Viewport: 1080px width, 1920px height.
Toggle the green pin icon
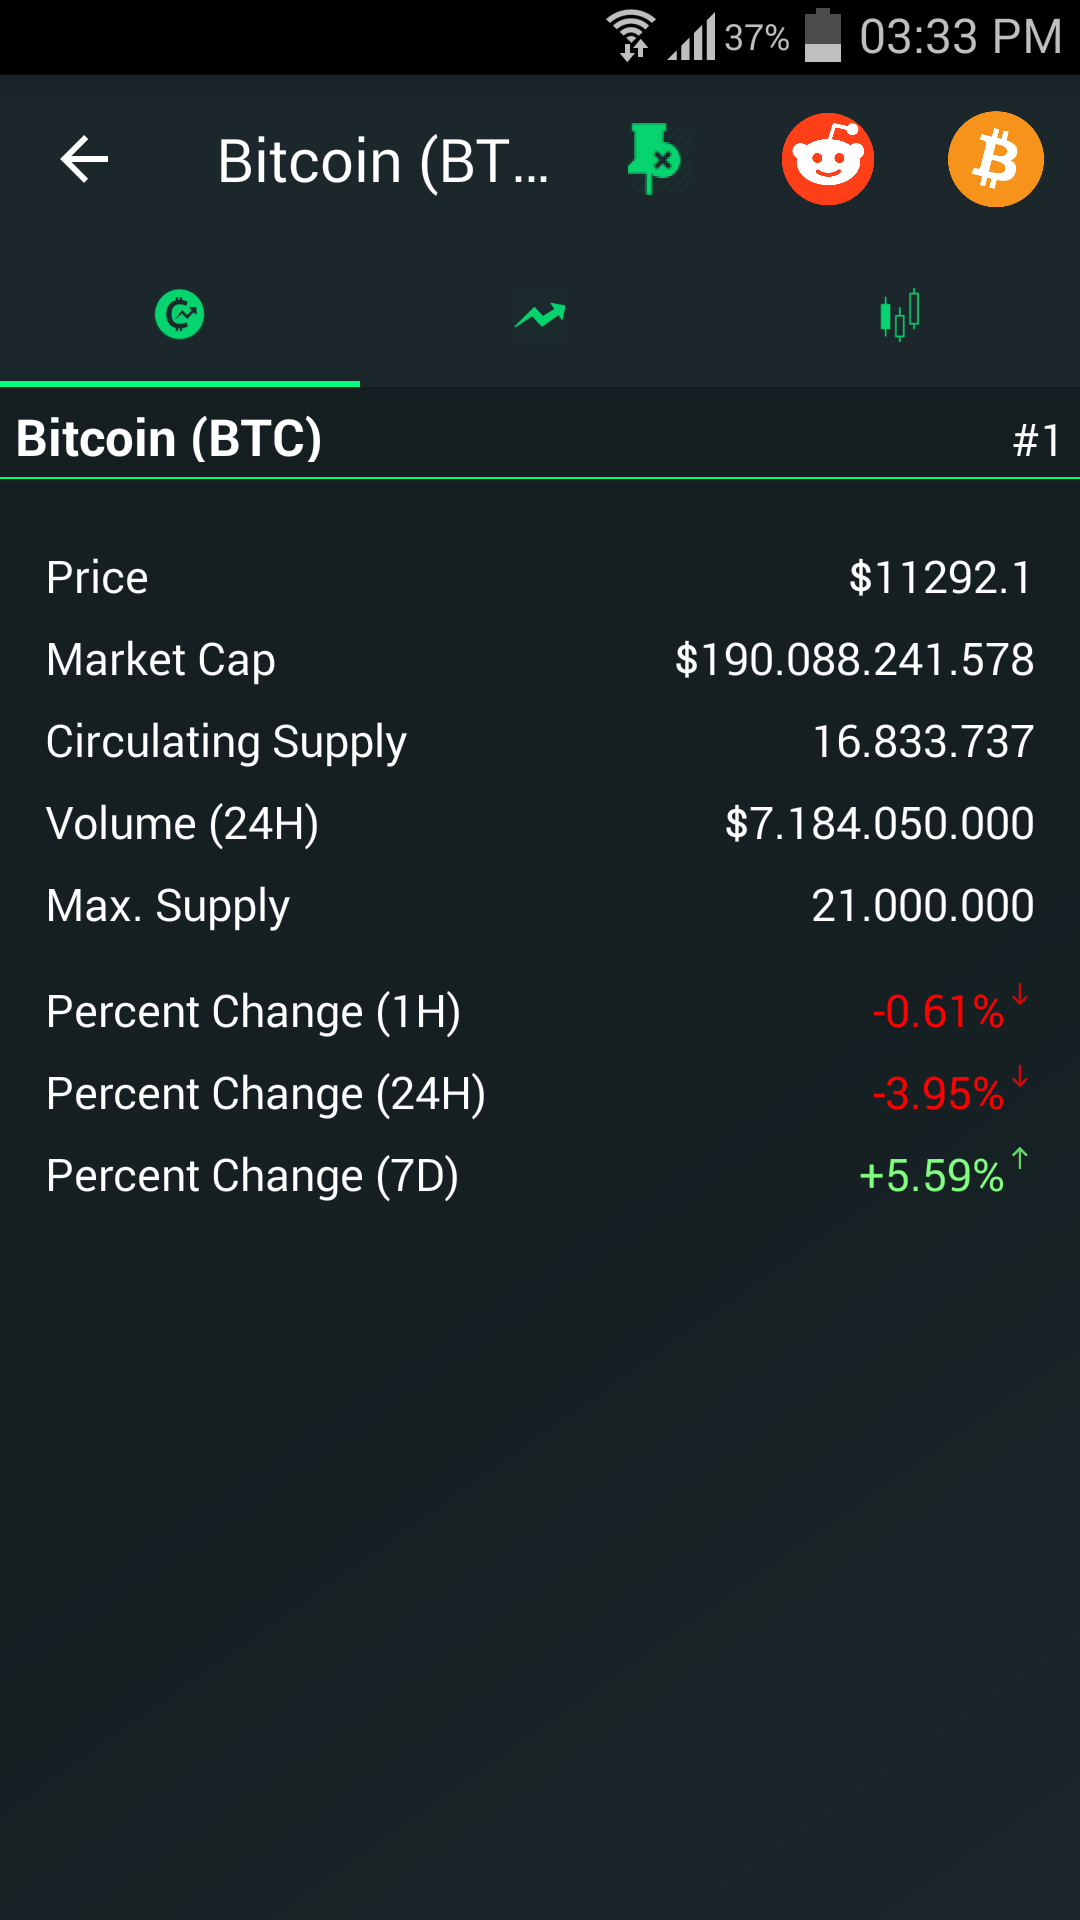tap(654, 159)
